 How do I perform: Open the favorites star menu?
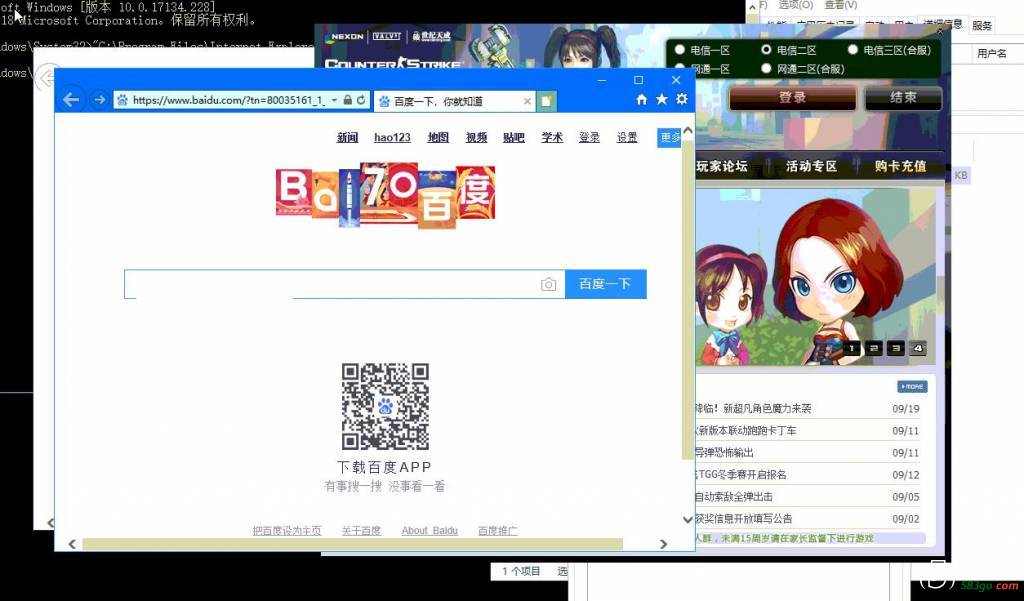[662, 99]
